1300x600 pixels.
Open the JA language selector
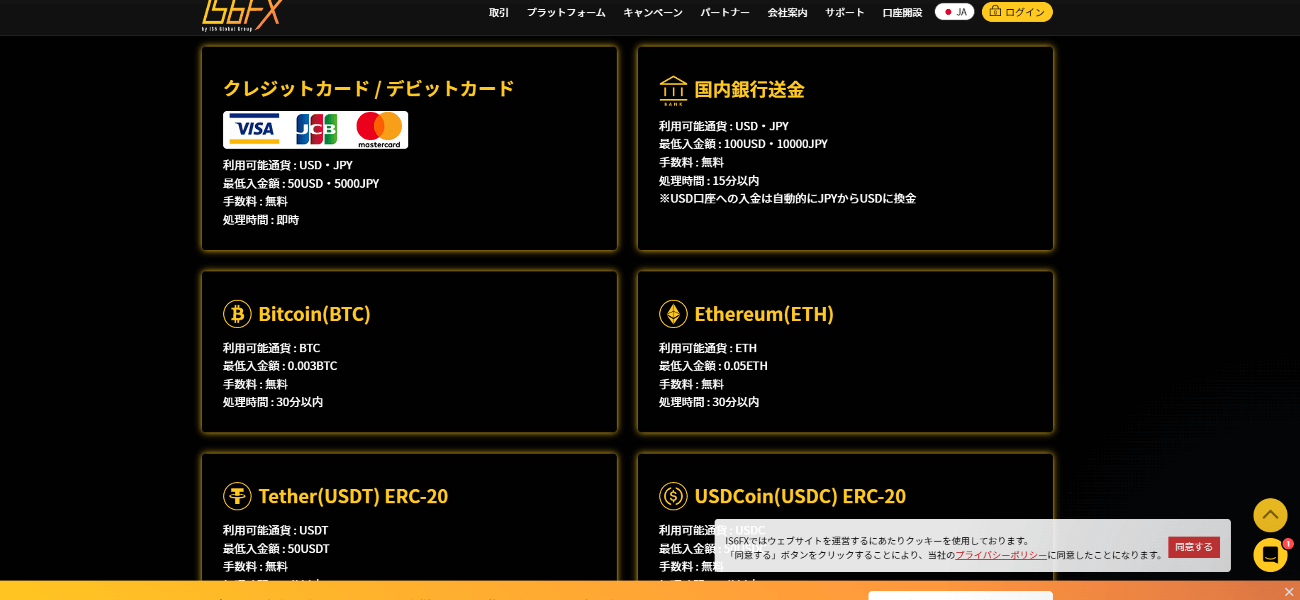954,12
